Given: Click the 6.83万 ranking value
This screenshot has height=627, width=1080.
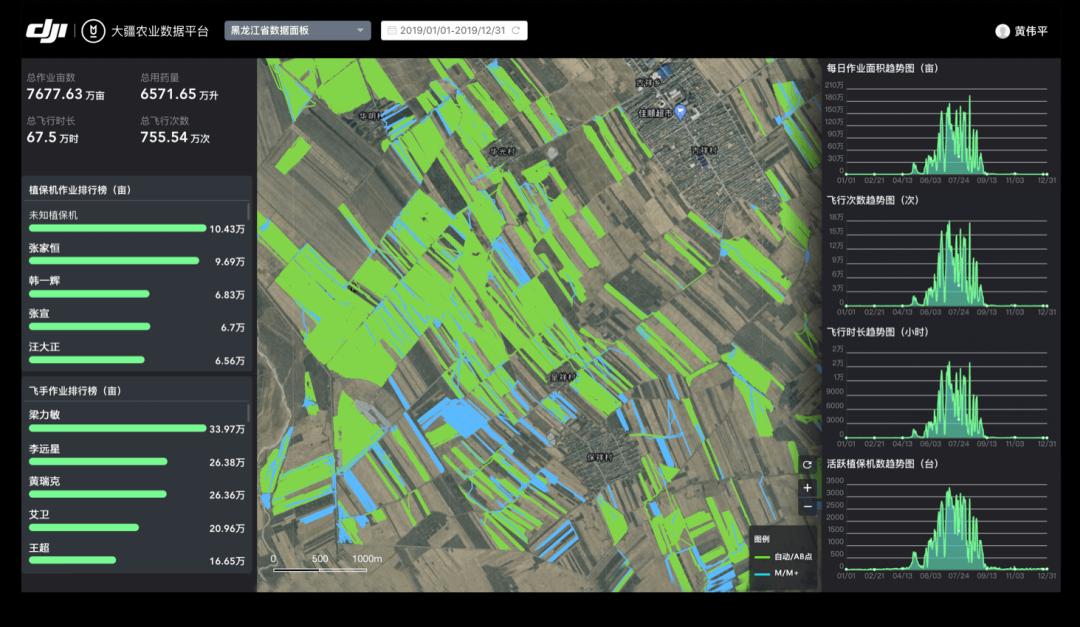Looking at the screenshot, I should coord(230,295).
